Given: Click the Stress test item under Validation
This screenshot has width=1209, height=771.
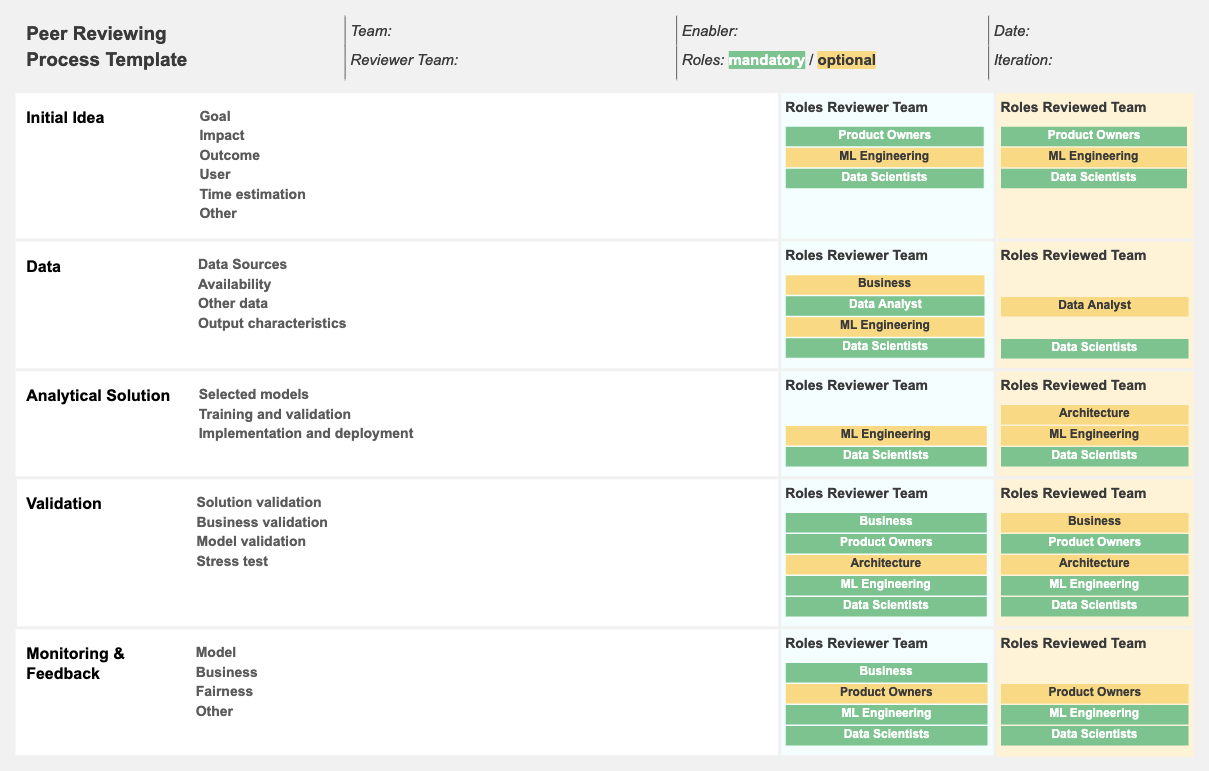Looking at the screenshot, I should [232, 561].
